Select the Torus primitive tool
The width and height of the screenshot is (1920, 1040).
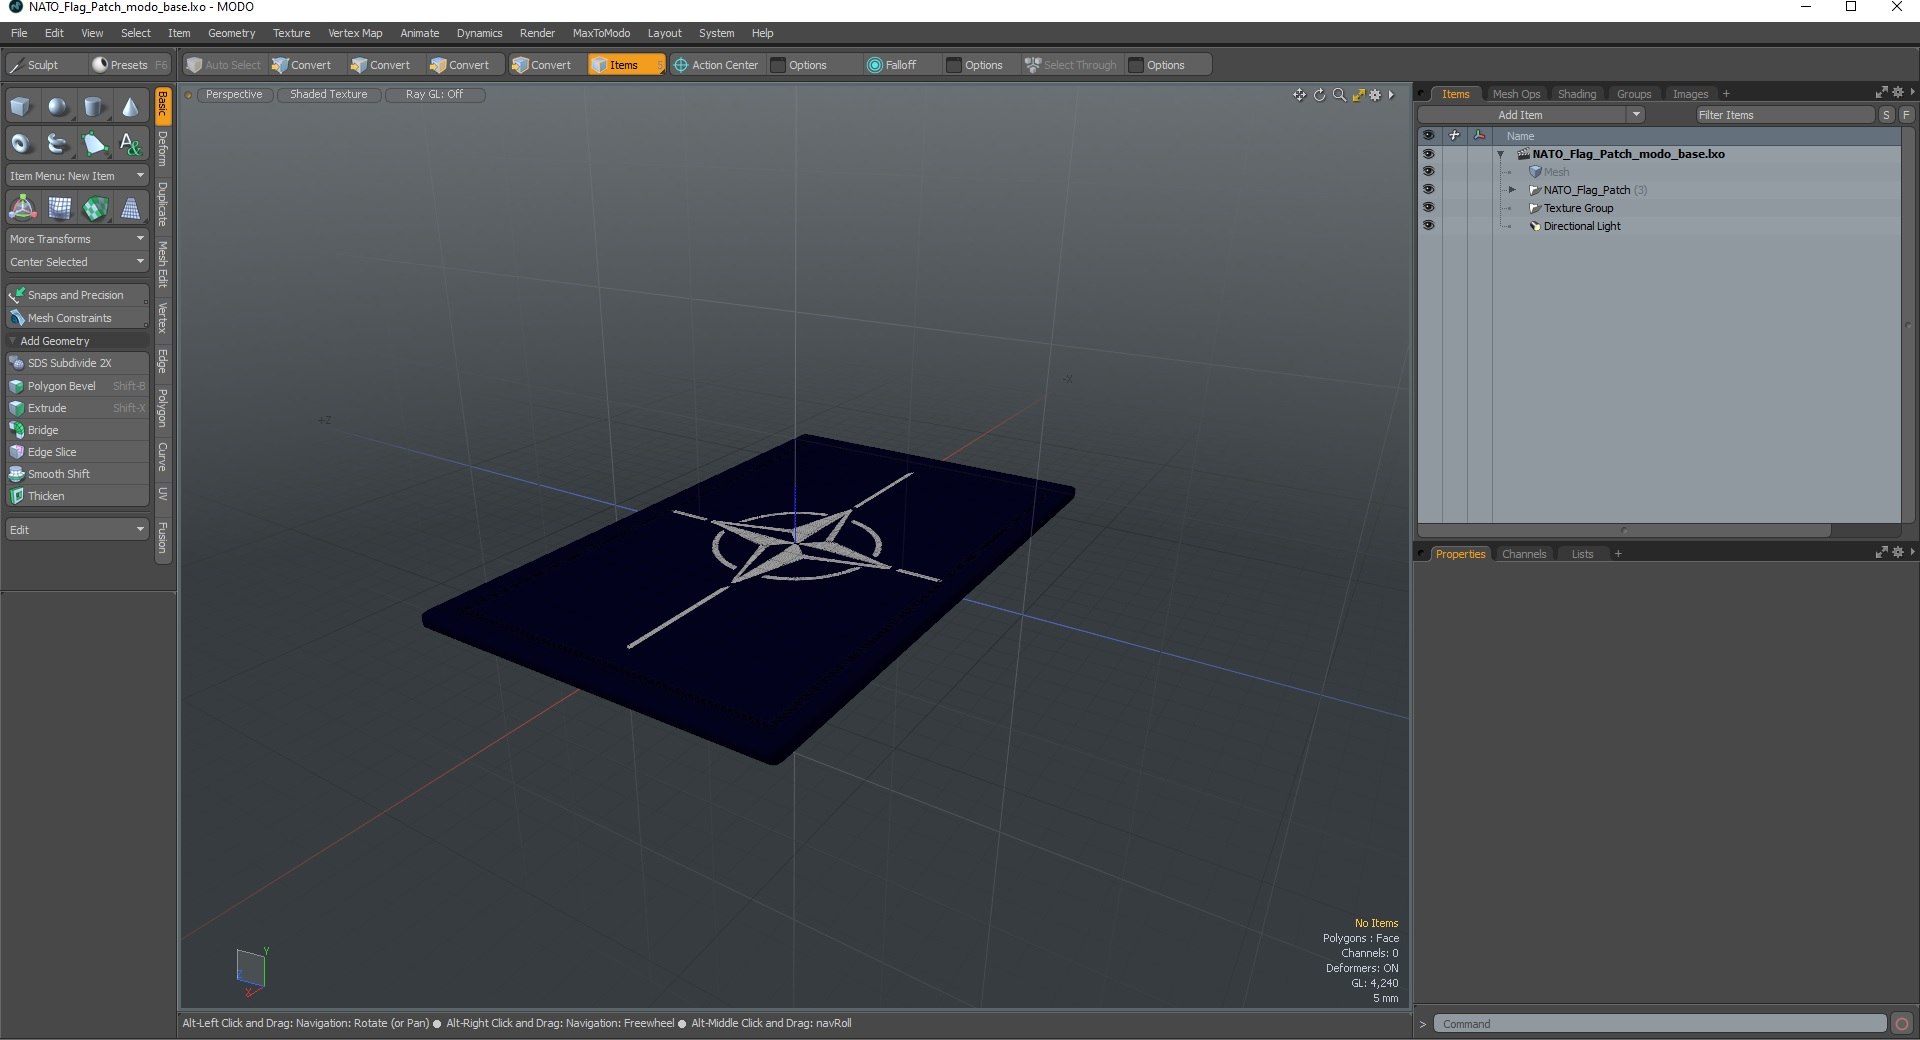point(22,144)
